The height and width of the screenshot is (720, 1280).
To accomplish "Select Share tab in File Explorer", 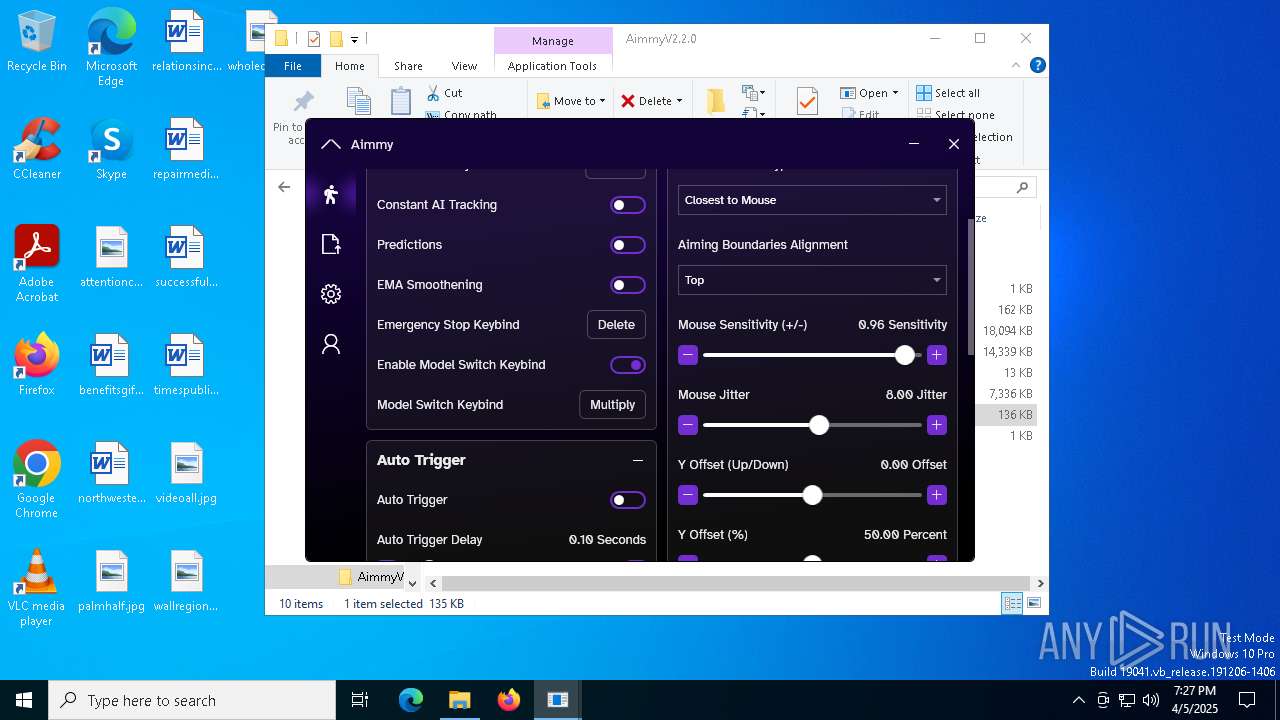I will [x=408, y=66].
